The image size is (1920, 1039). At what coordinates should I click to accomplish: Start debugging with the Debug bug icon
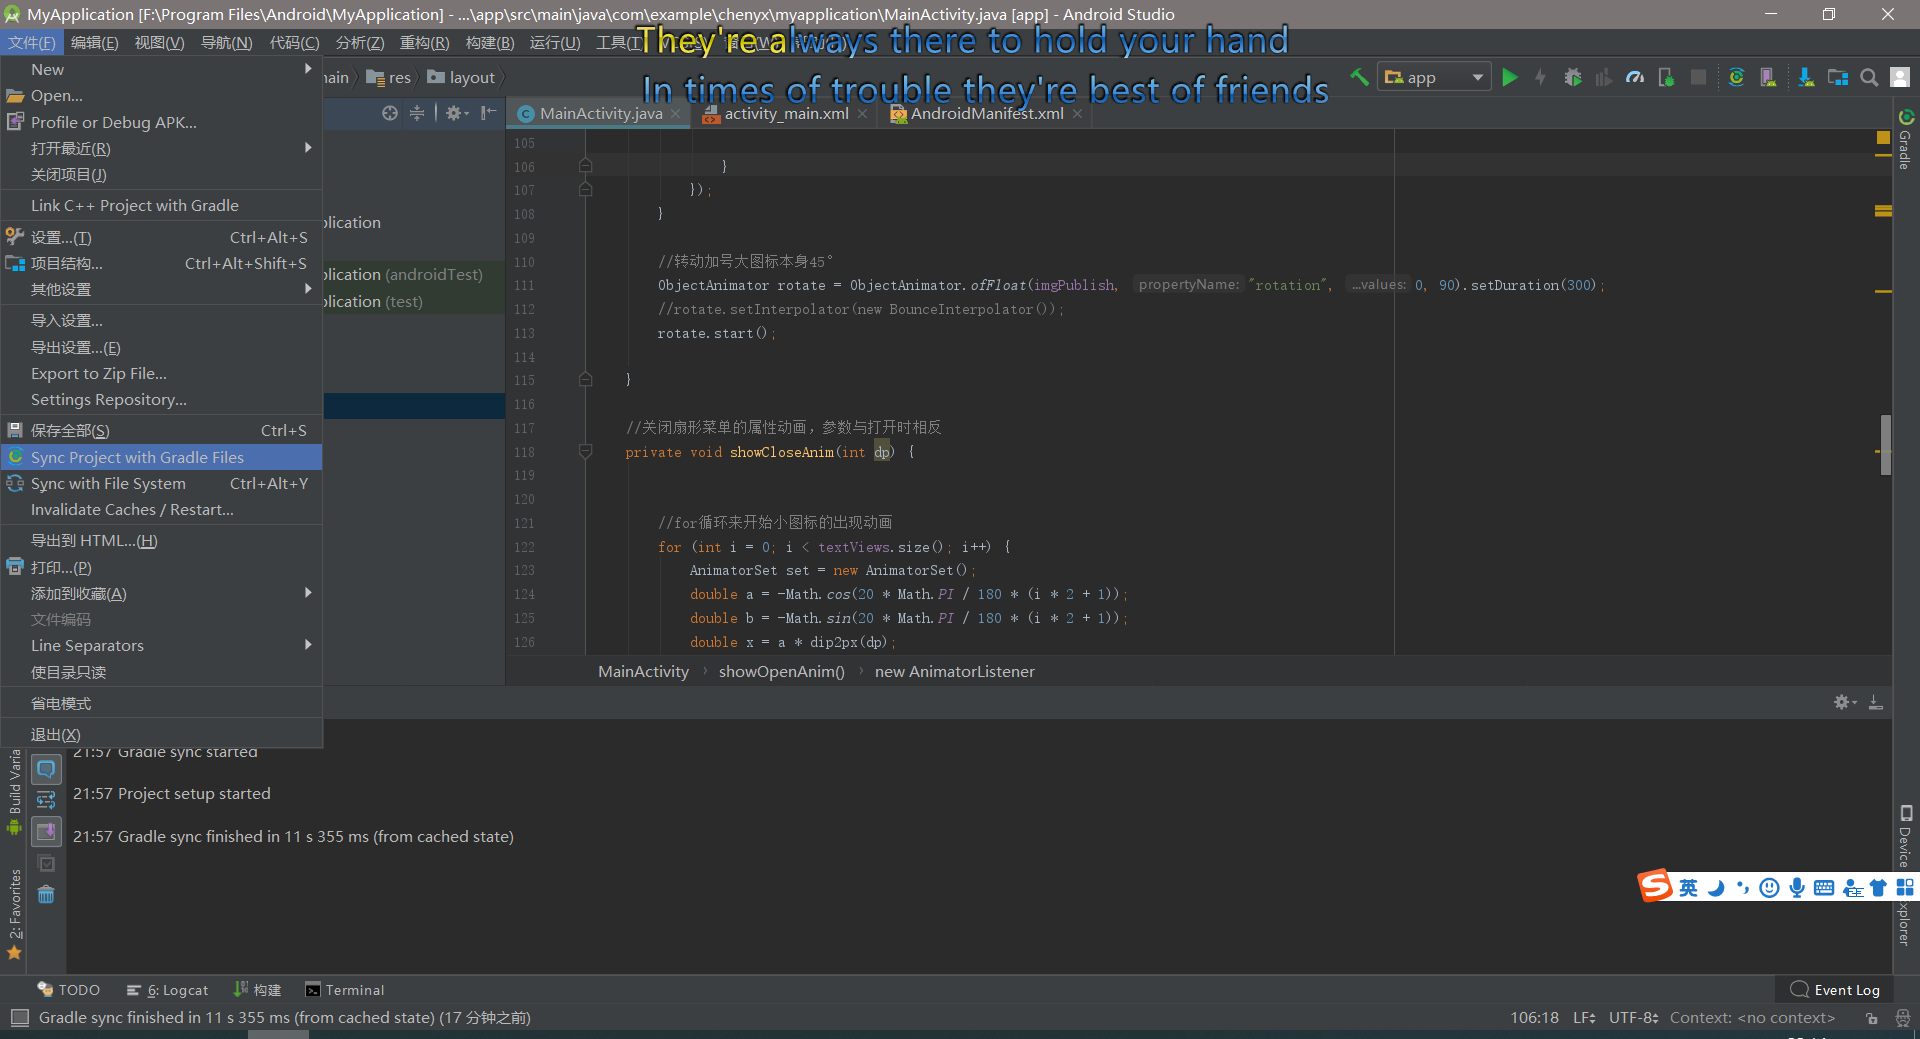[1572, 77]
